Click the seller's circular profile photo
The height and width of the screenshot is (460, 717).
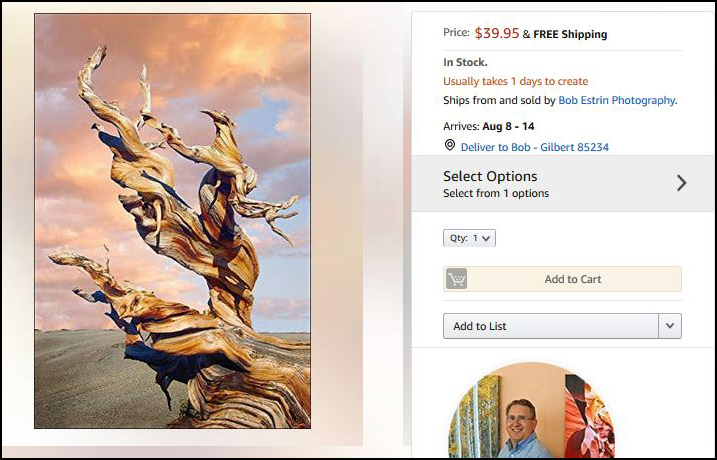point(531,411)
